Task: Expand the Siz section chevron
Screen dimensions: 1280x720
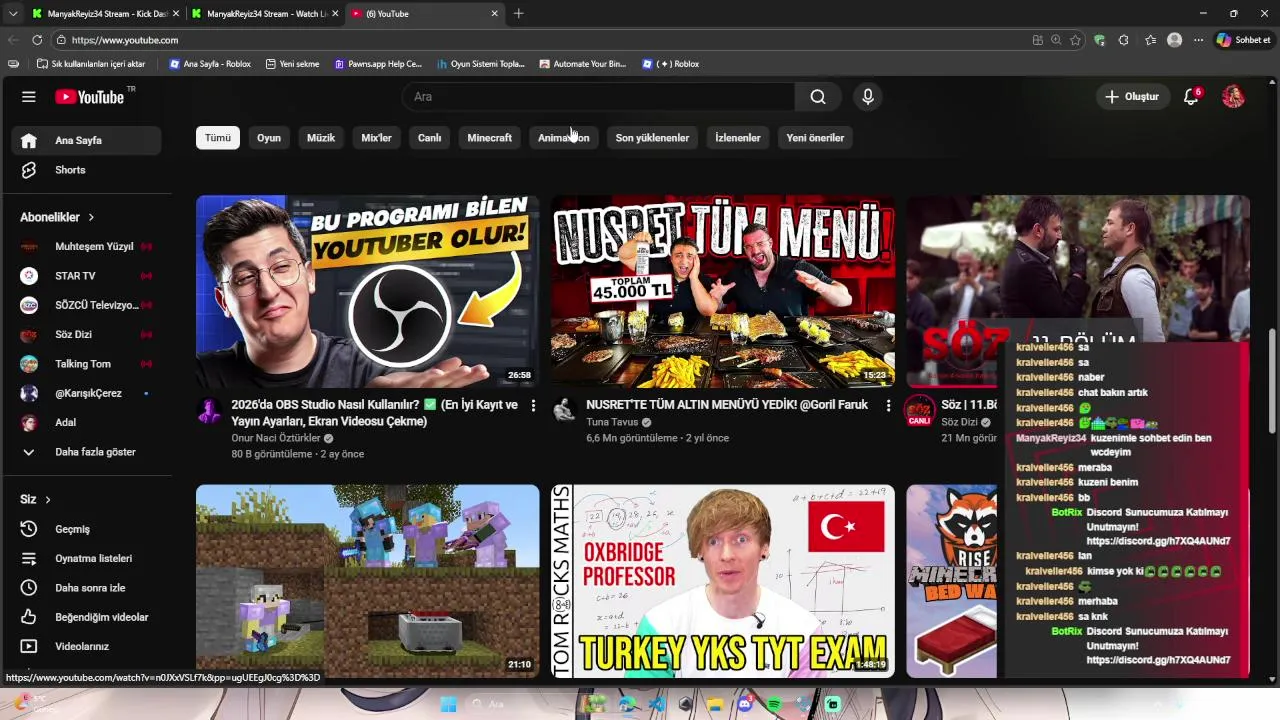Action: tap(47, 499)
